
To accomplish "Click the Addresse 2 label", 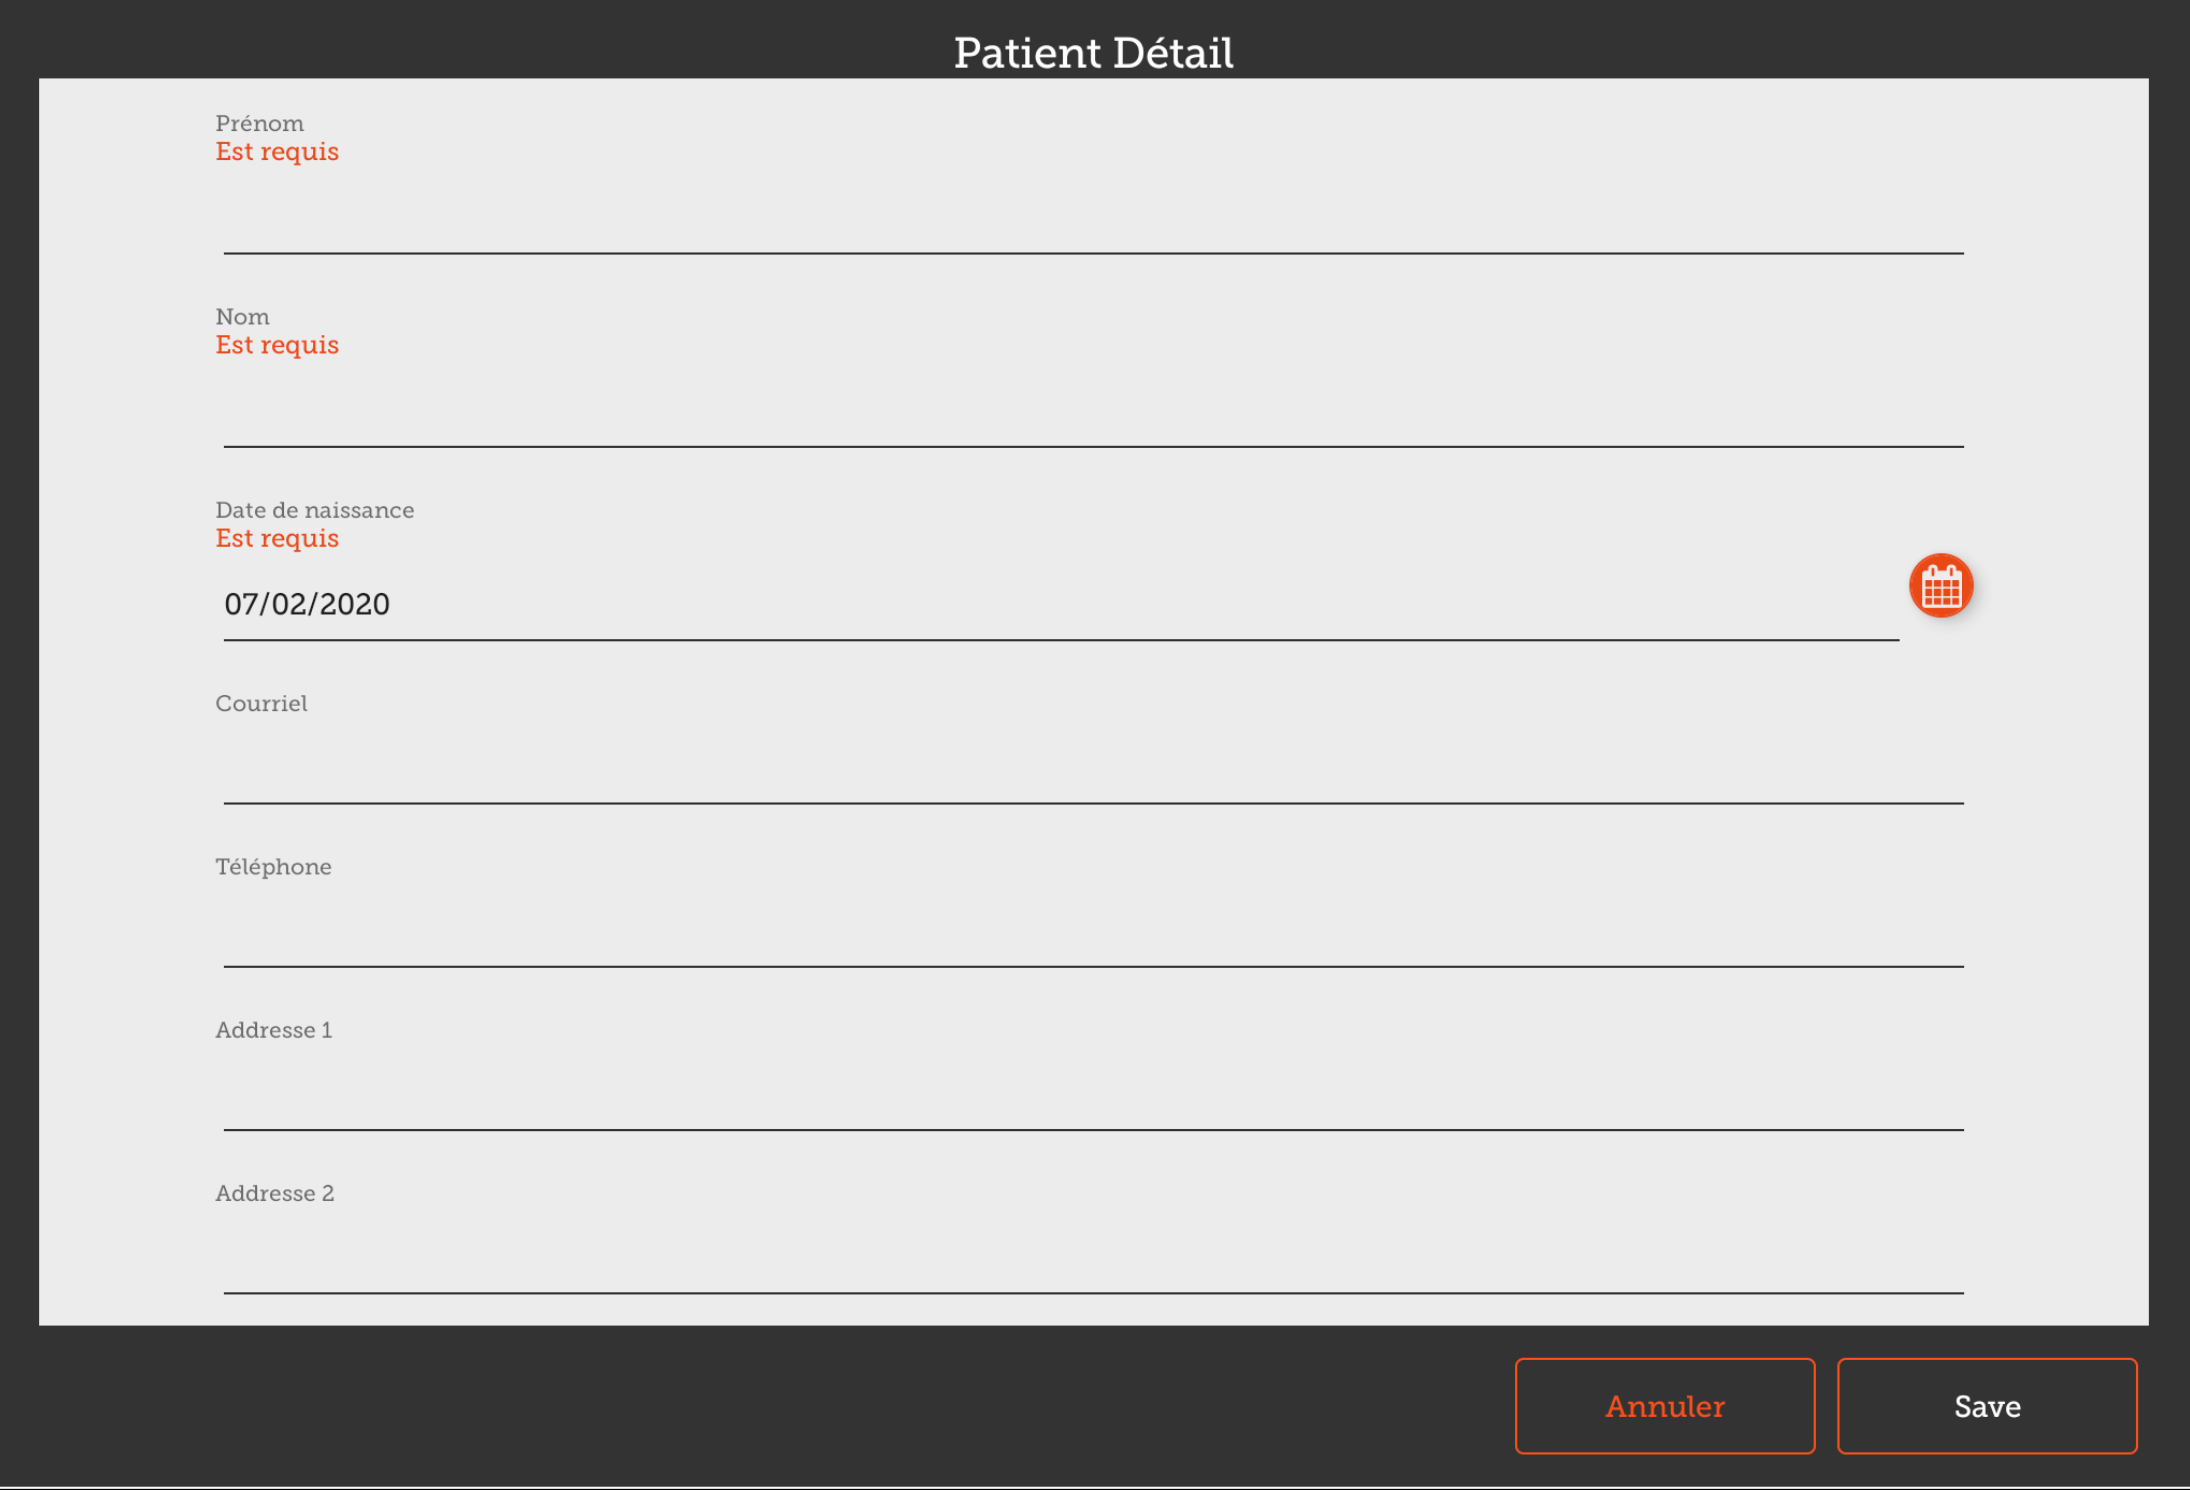I will pos(274,1193).
